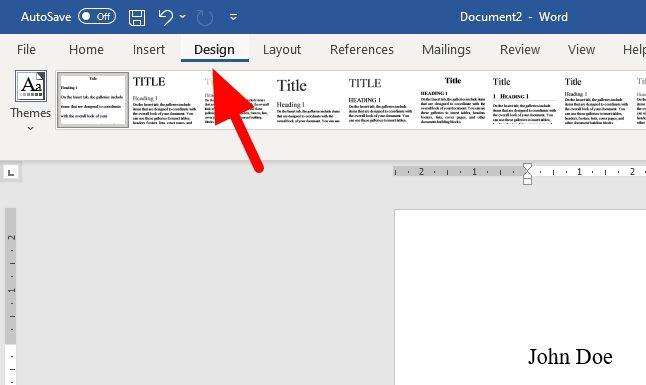Image resolution: width=646 pixels, height=385 pixels.
Task: Select the first bordered document style thumbnail
Action: pos(93,100)
